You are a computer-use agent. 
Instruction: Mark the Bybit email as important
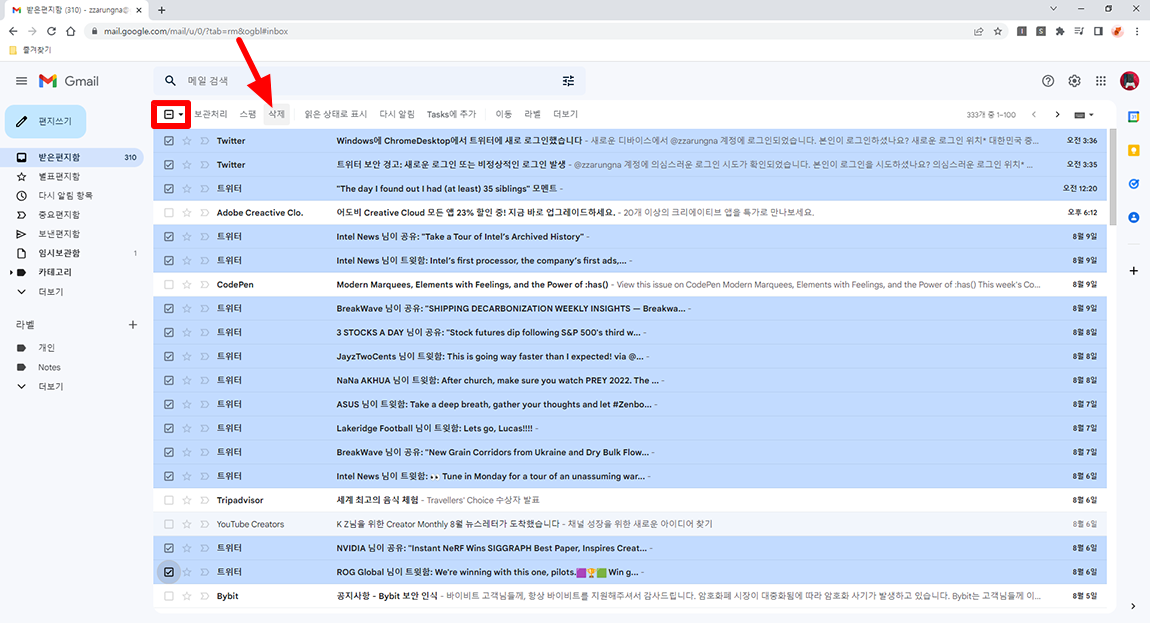click(205, 596)
